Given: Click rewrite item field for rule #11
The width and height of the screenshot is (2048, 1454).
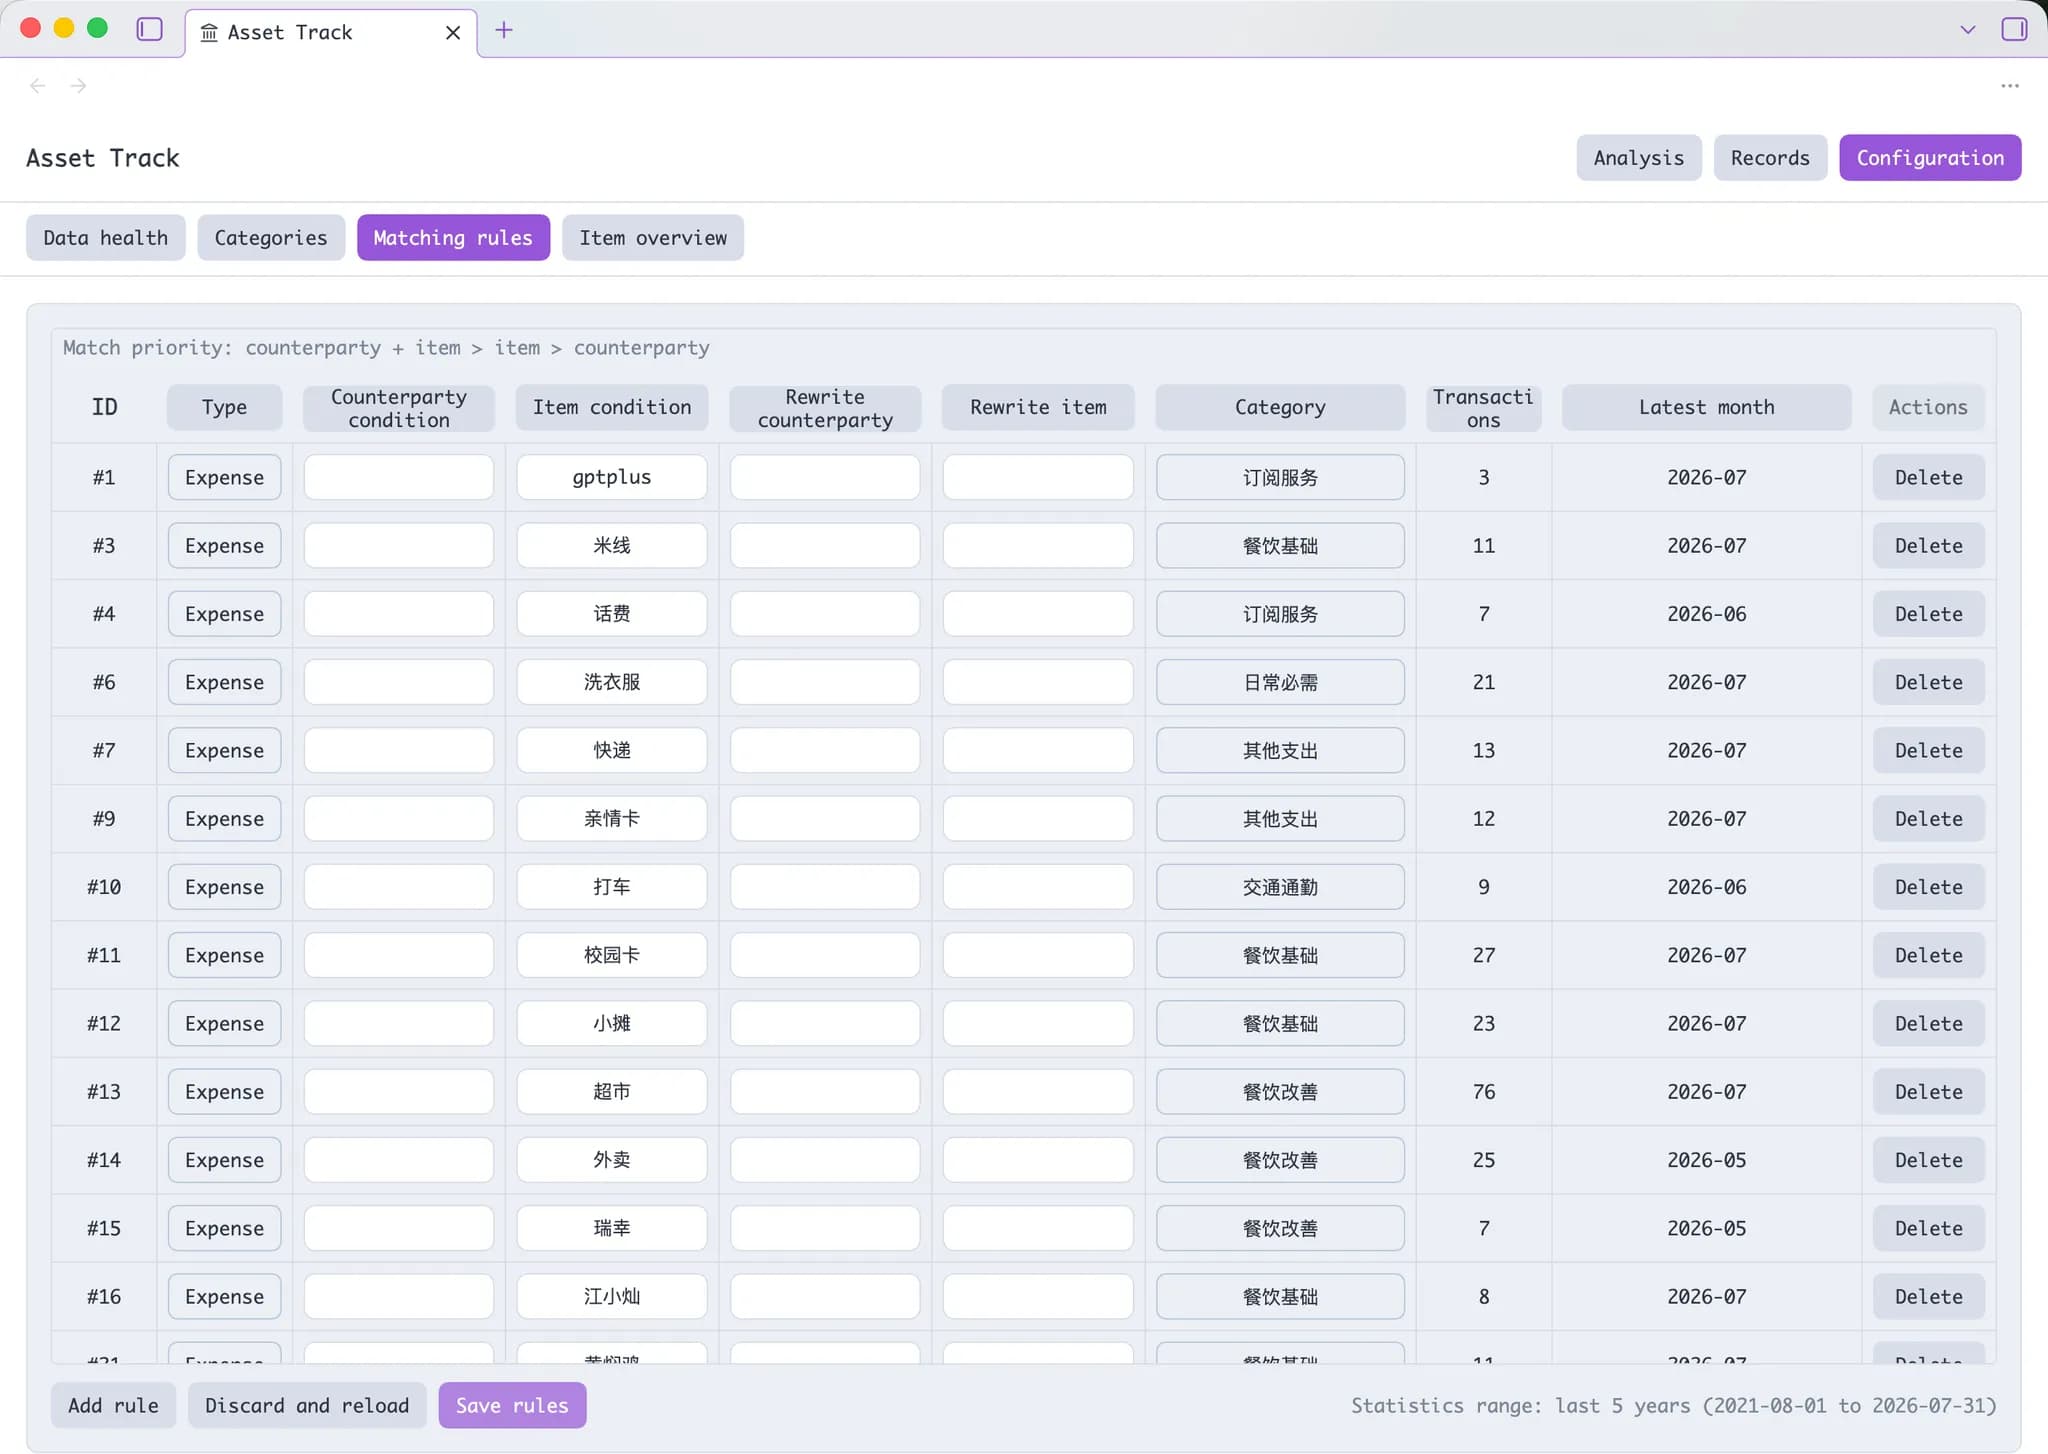Looking at the screenshot, I should (x=1038, y=955).
